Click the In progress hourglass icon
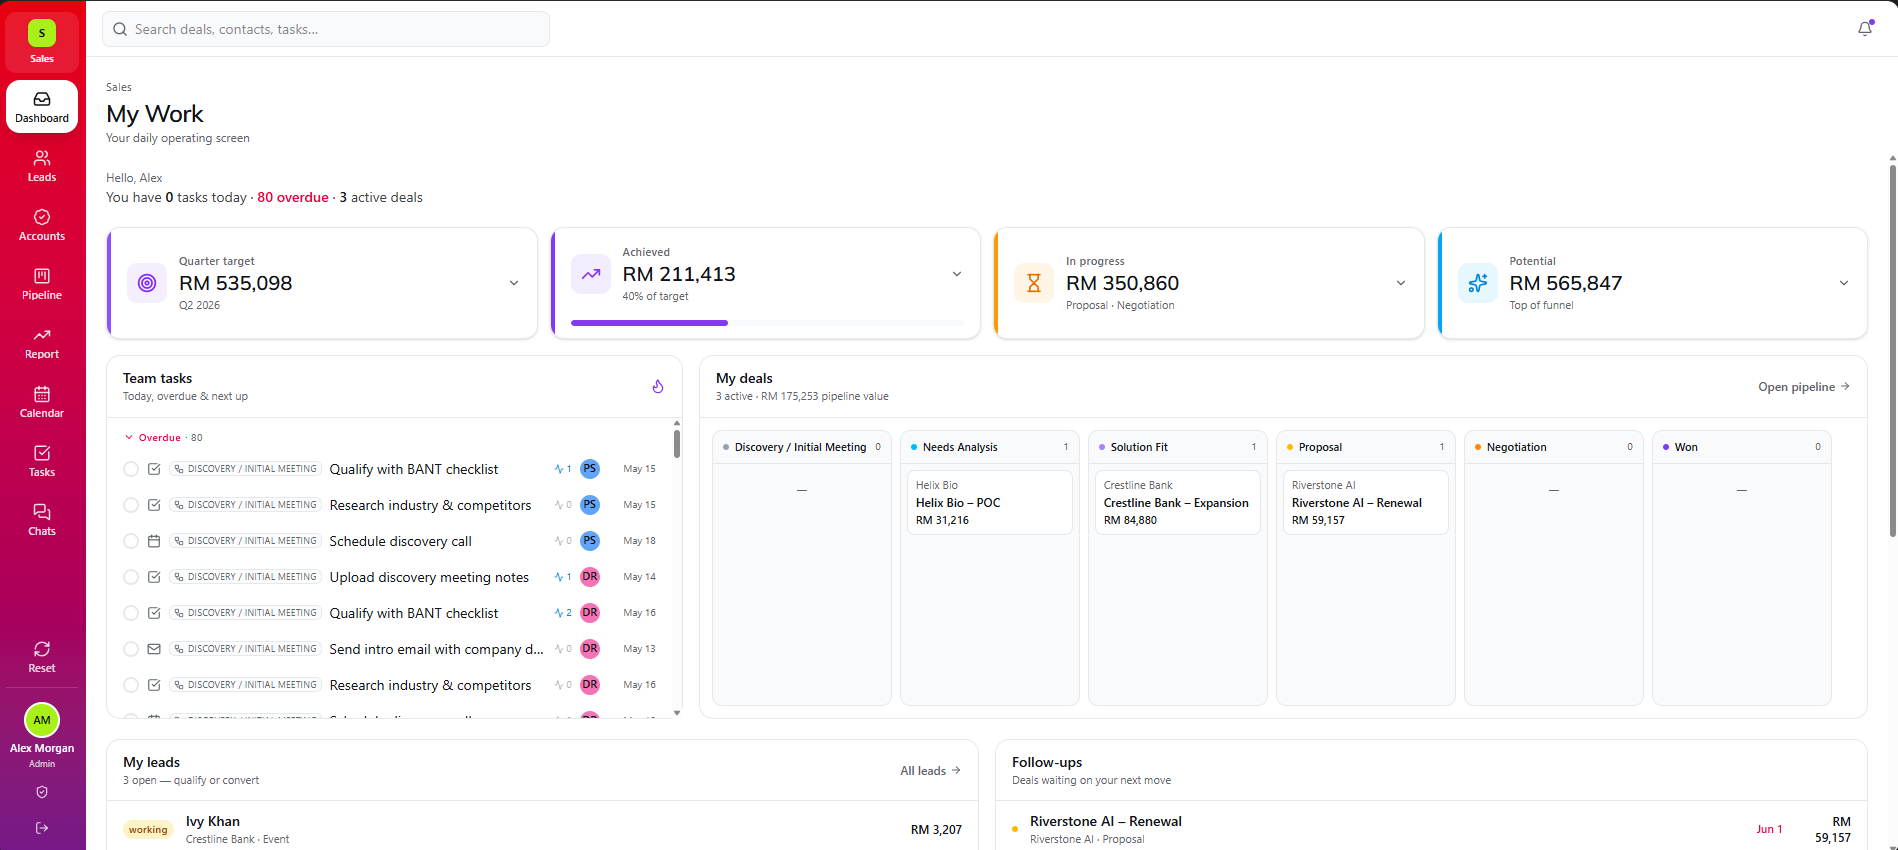The width and height of the screenshot is (1898, 850). (1034, 283)
